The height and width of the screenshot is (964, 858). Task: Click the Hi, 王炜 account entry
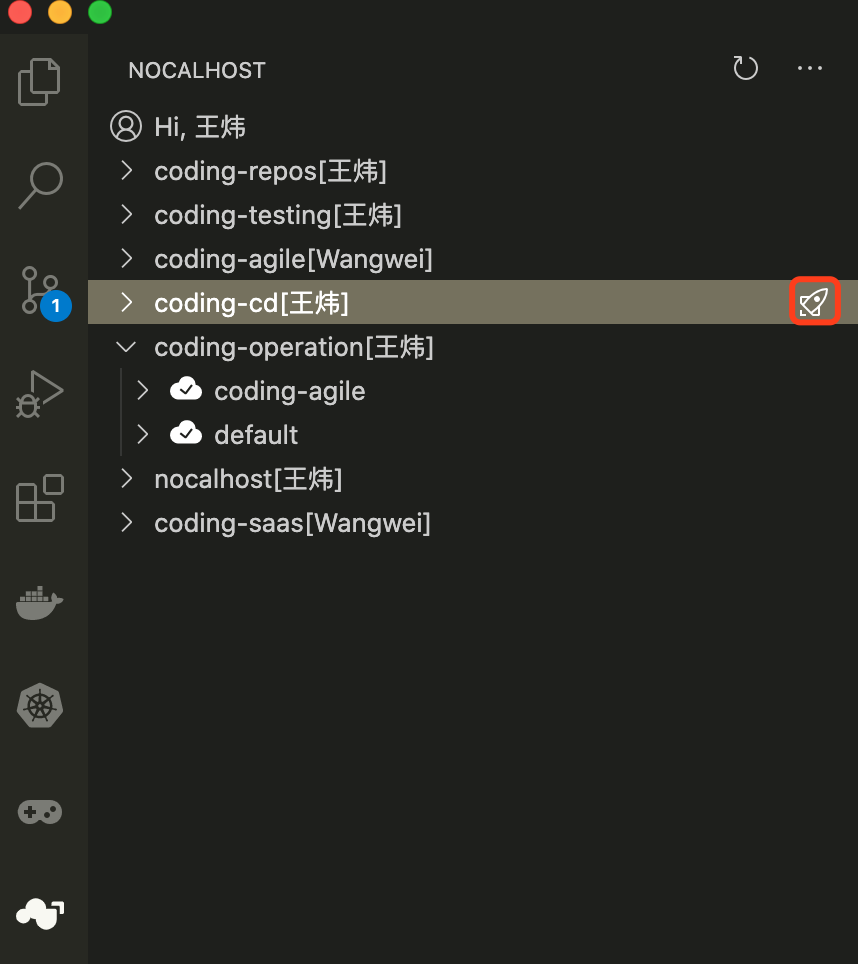tap(200, 127)
